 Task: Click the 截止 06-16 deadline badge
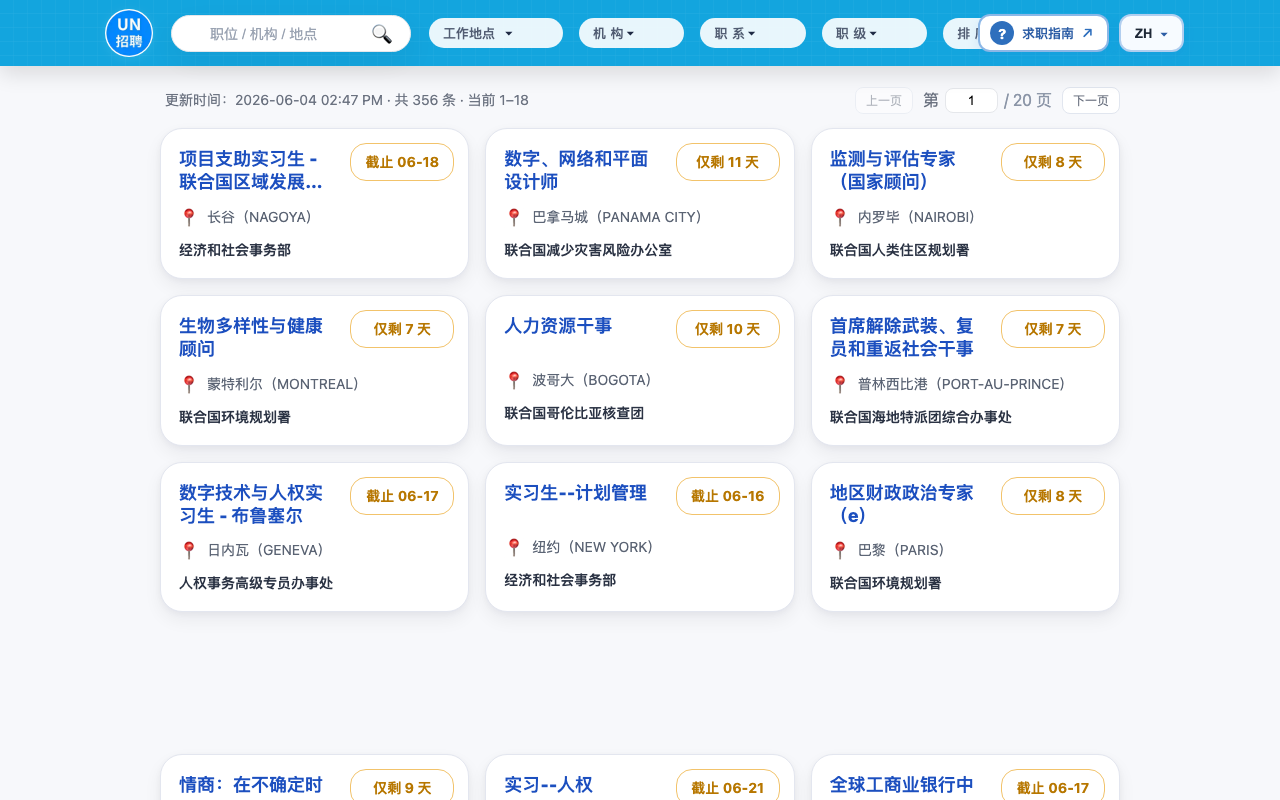click(x=728, y=496)
